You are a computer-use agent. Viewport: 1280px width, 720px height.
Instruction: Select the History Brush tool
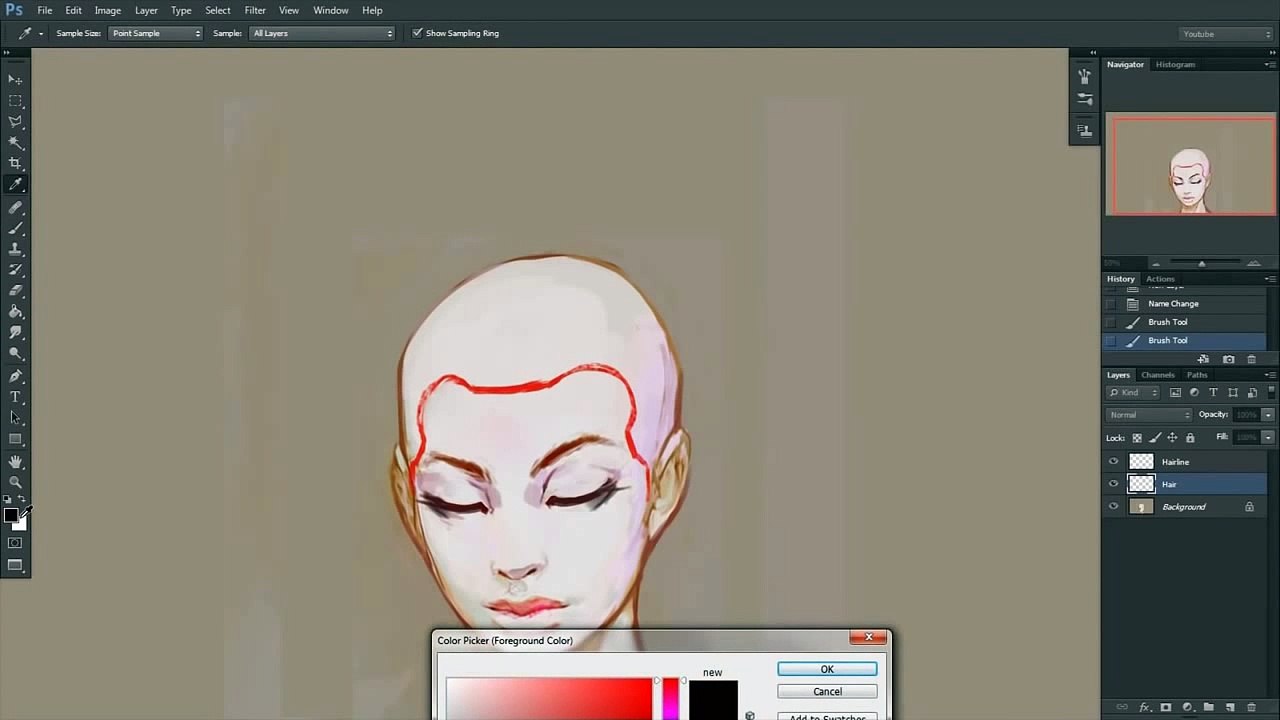(15, 270)
